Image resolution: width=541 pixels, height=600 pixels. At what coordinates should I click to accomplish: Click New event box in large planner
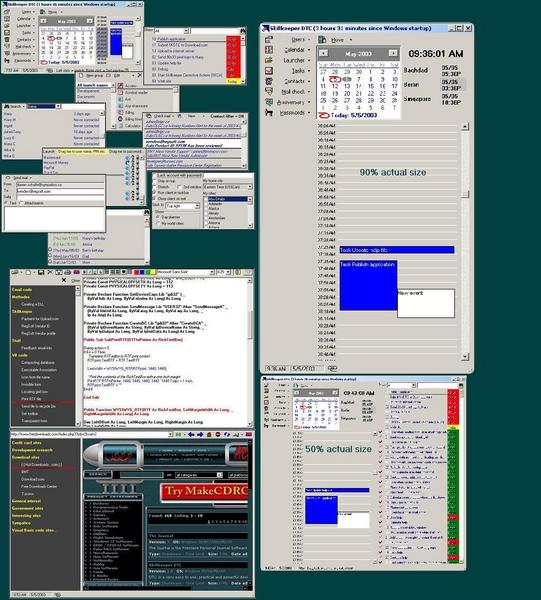426,303
